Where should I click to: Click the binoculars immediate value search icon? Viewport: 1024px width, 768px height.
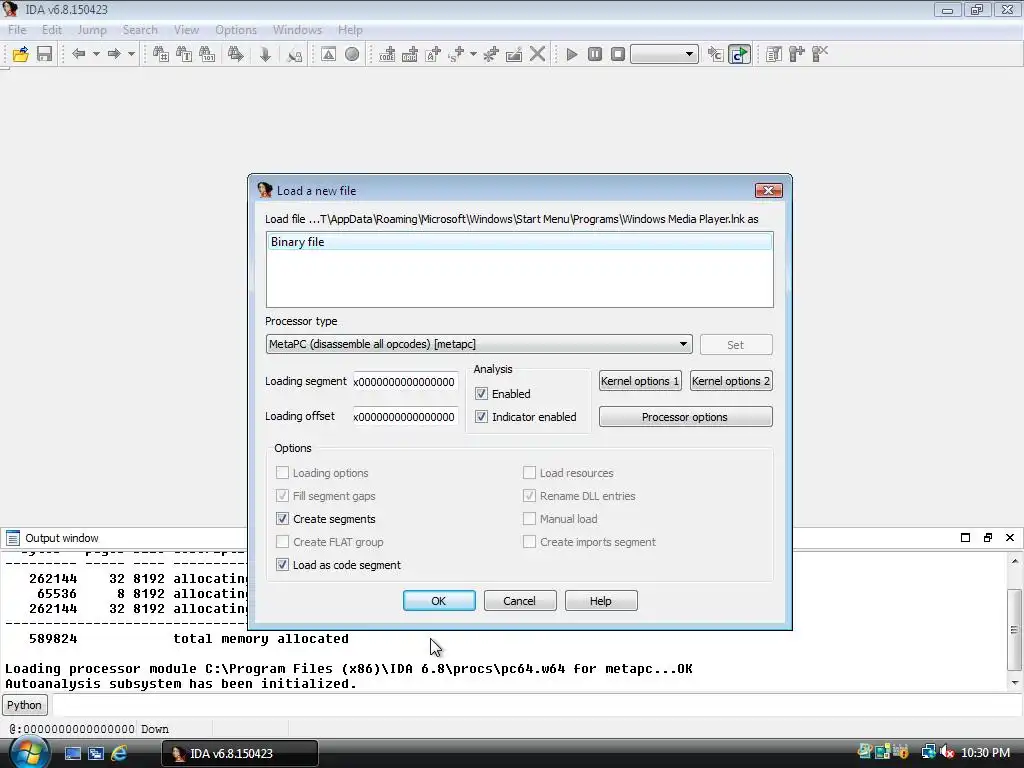coord(161,54)
